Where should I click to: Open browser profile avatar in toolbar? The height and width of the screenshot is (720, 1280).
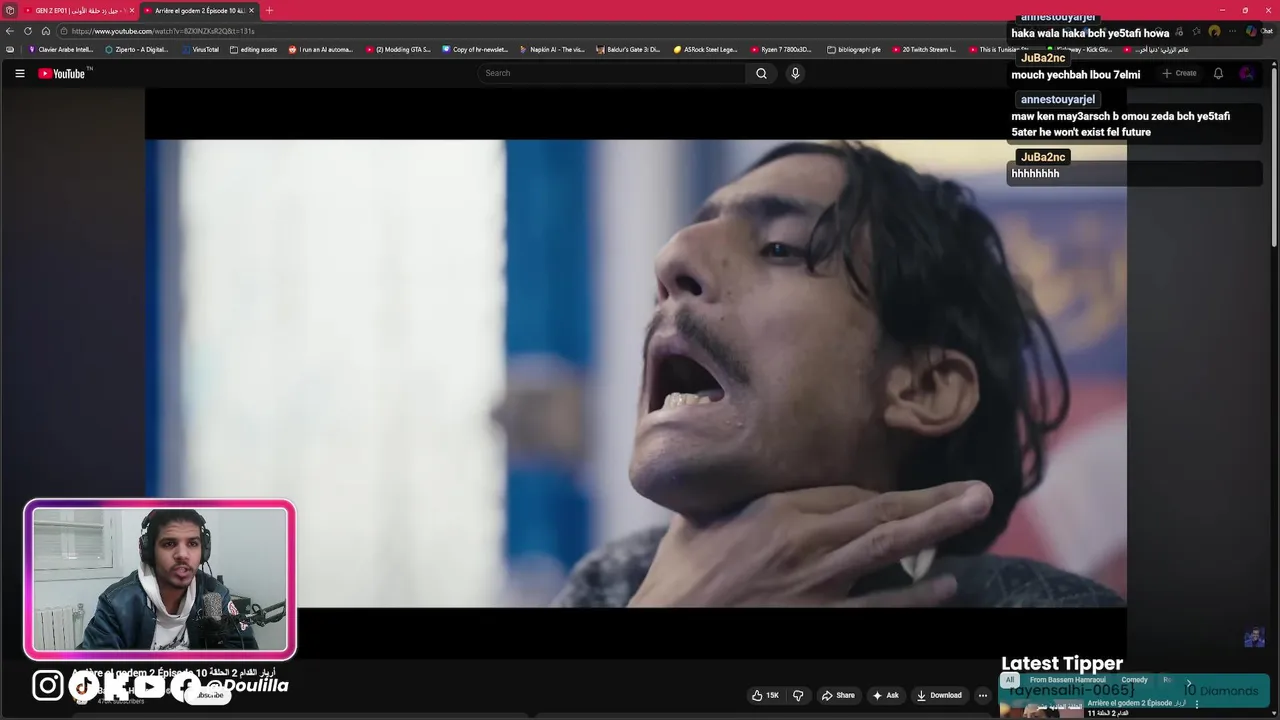tap(1214, 31)
